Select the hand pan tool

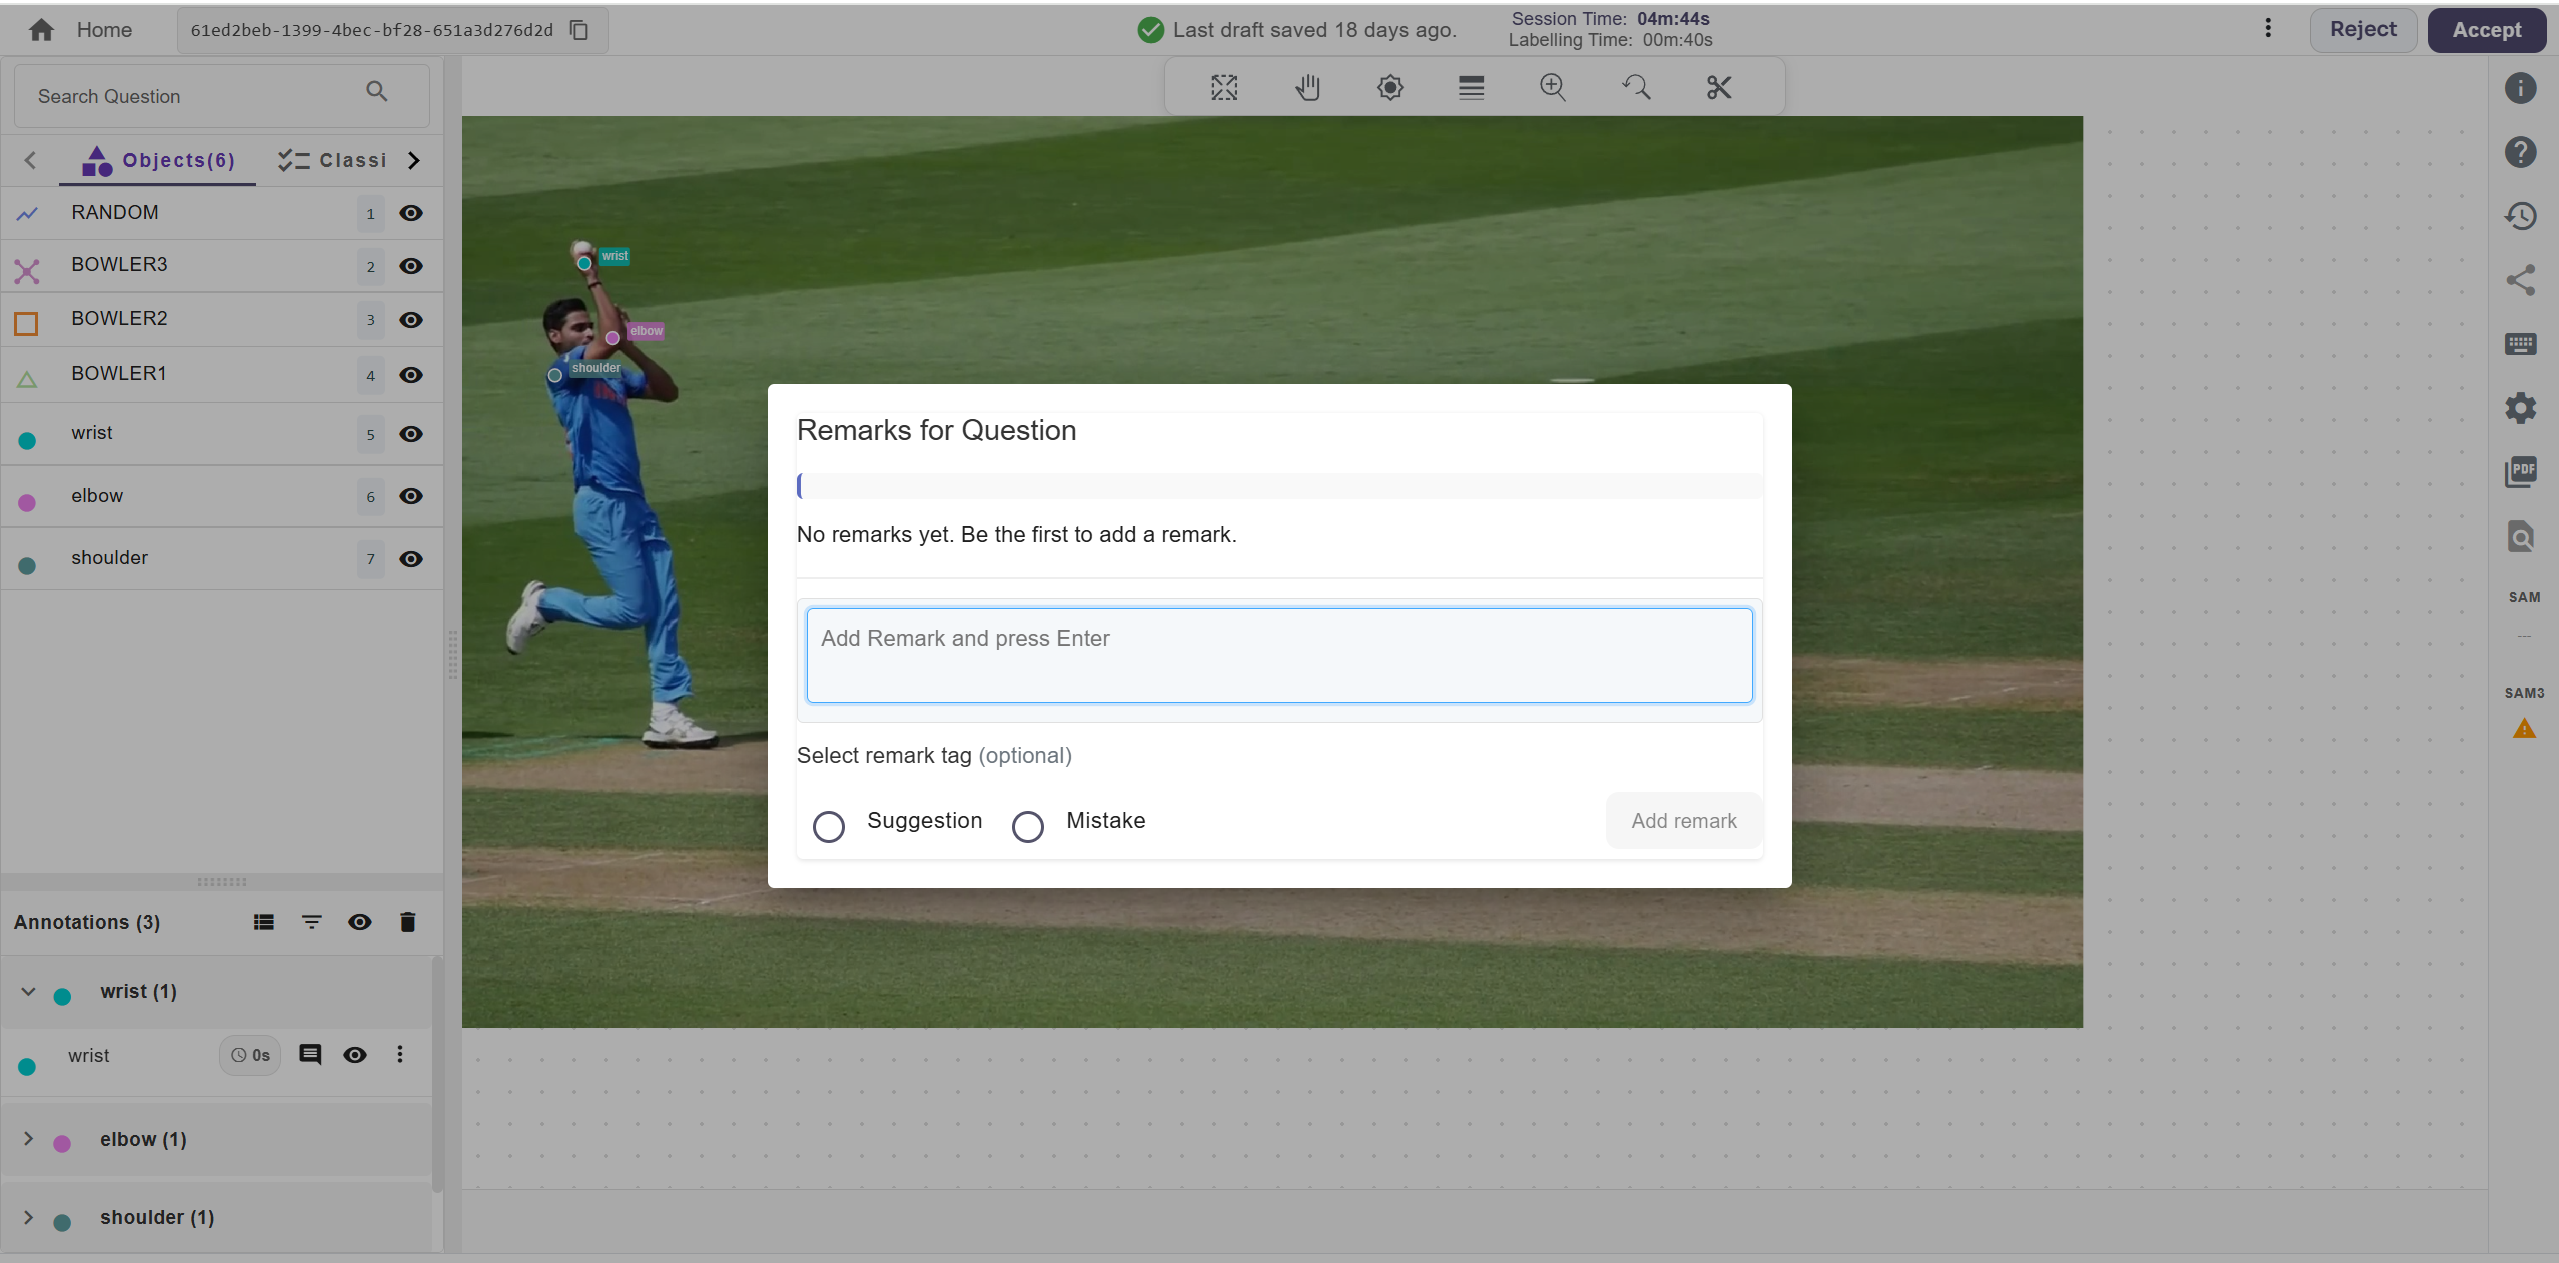tap(1307, 88)
